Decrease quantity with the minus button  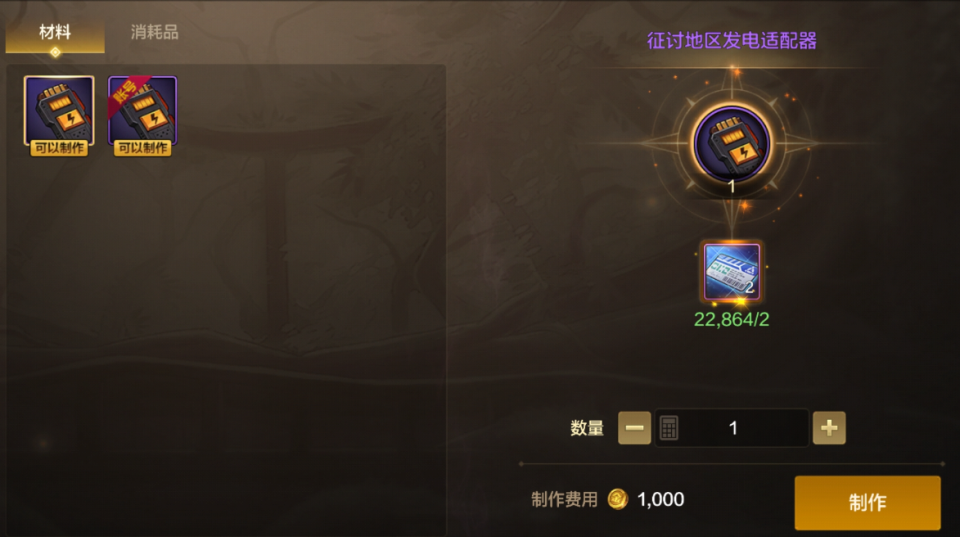[634, 427]
